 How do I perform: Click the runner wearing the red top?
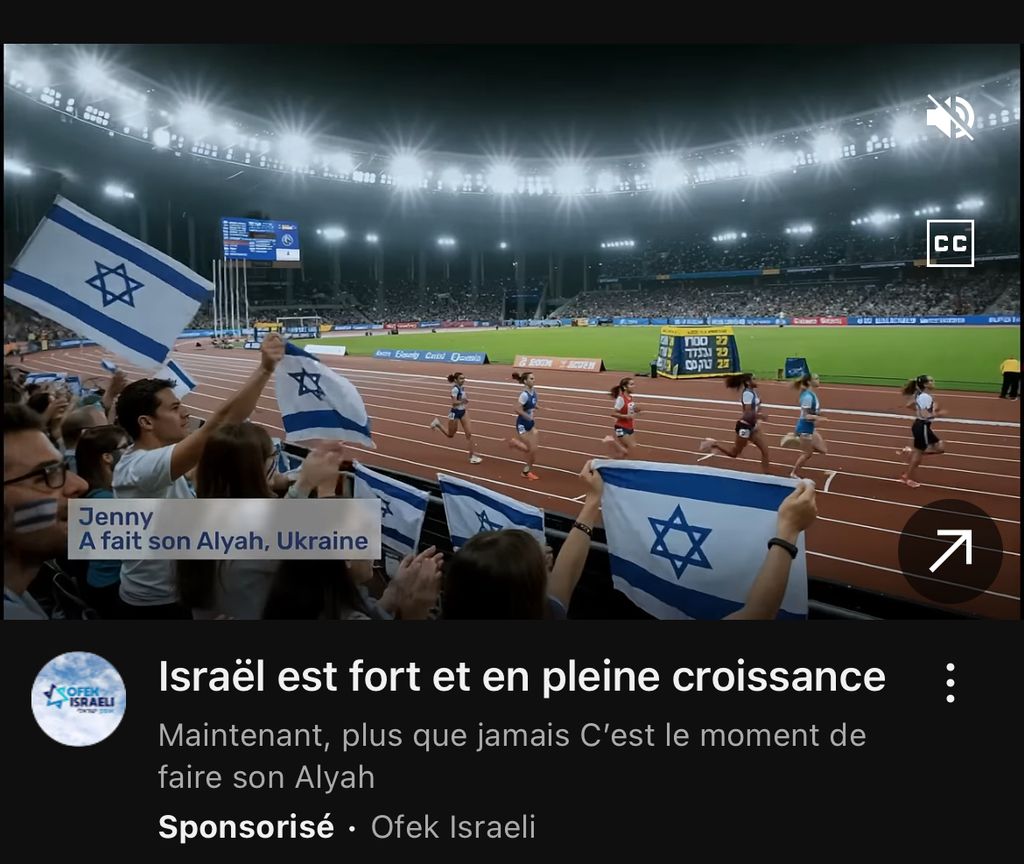623,416
